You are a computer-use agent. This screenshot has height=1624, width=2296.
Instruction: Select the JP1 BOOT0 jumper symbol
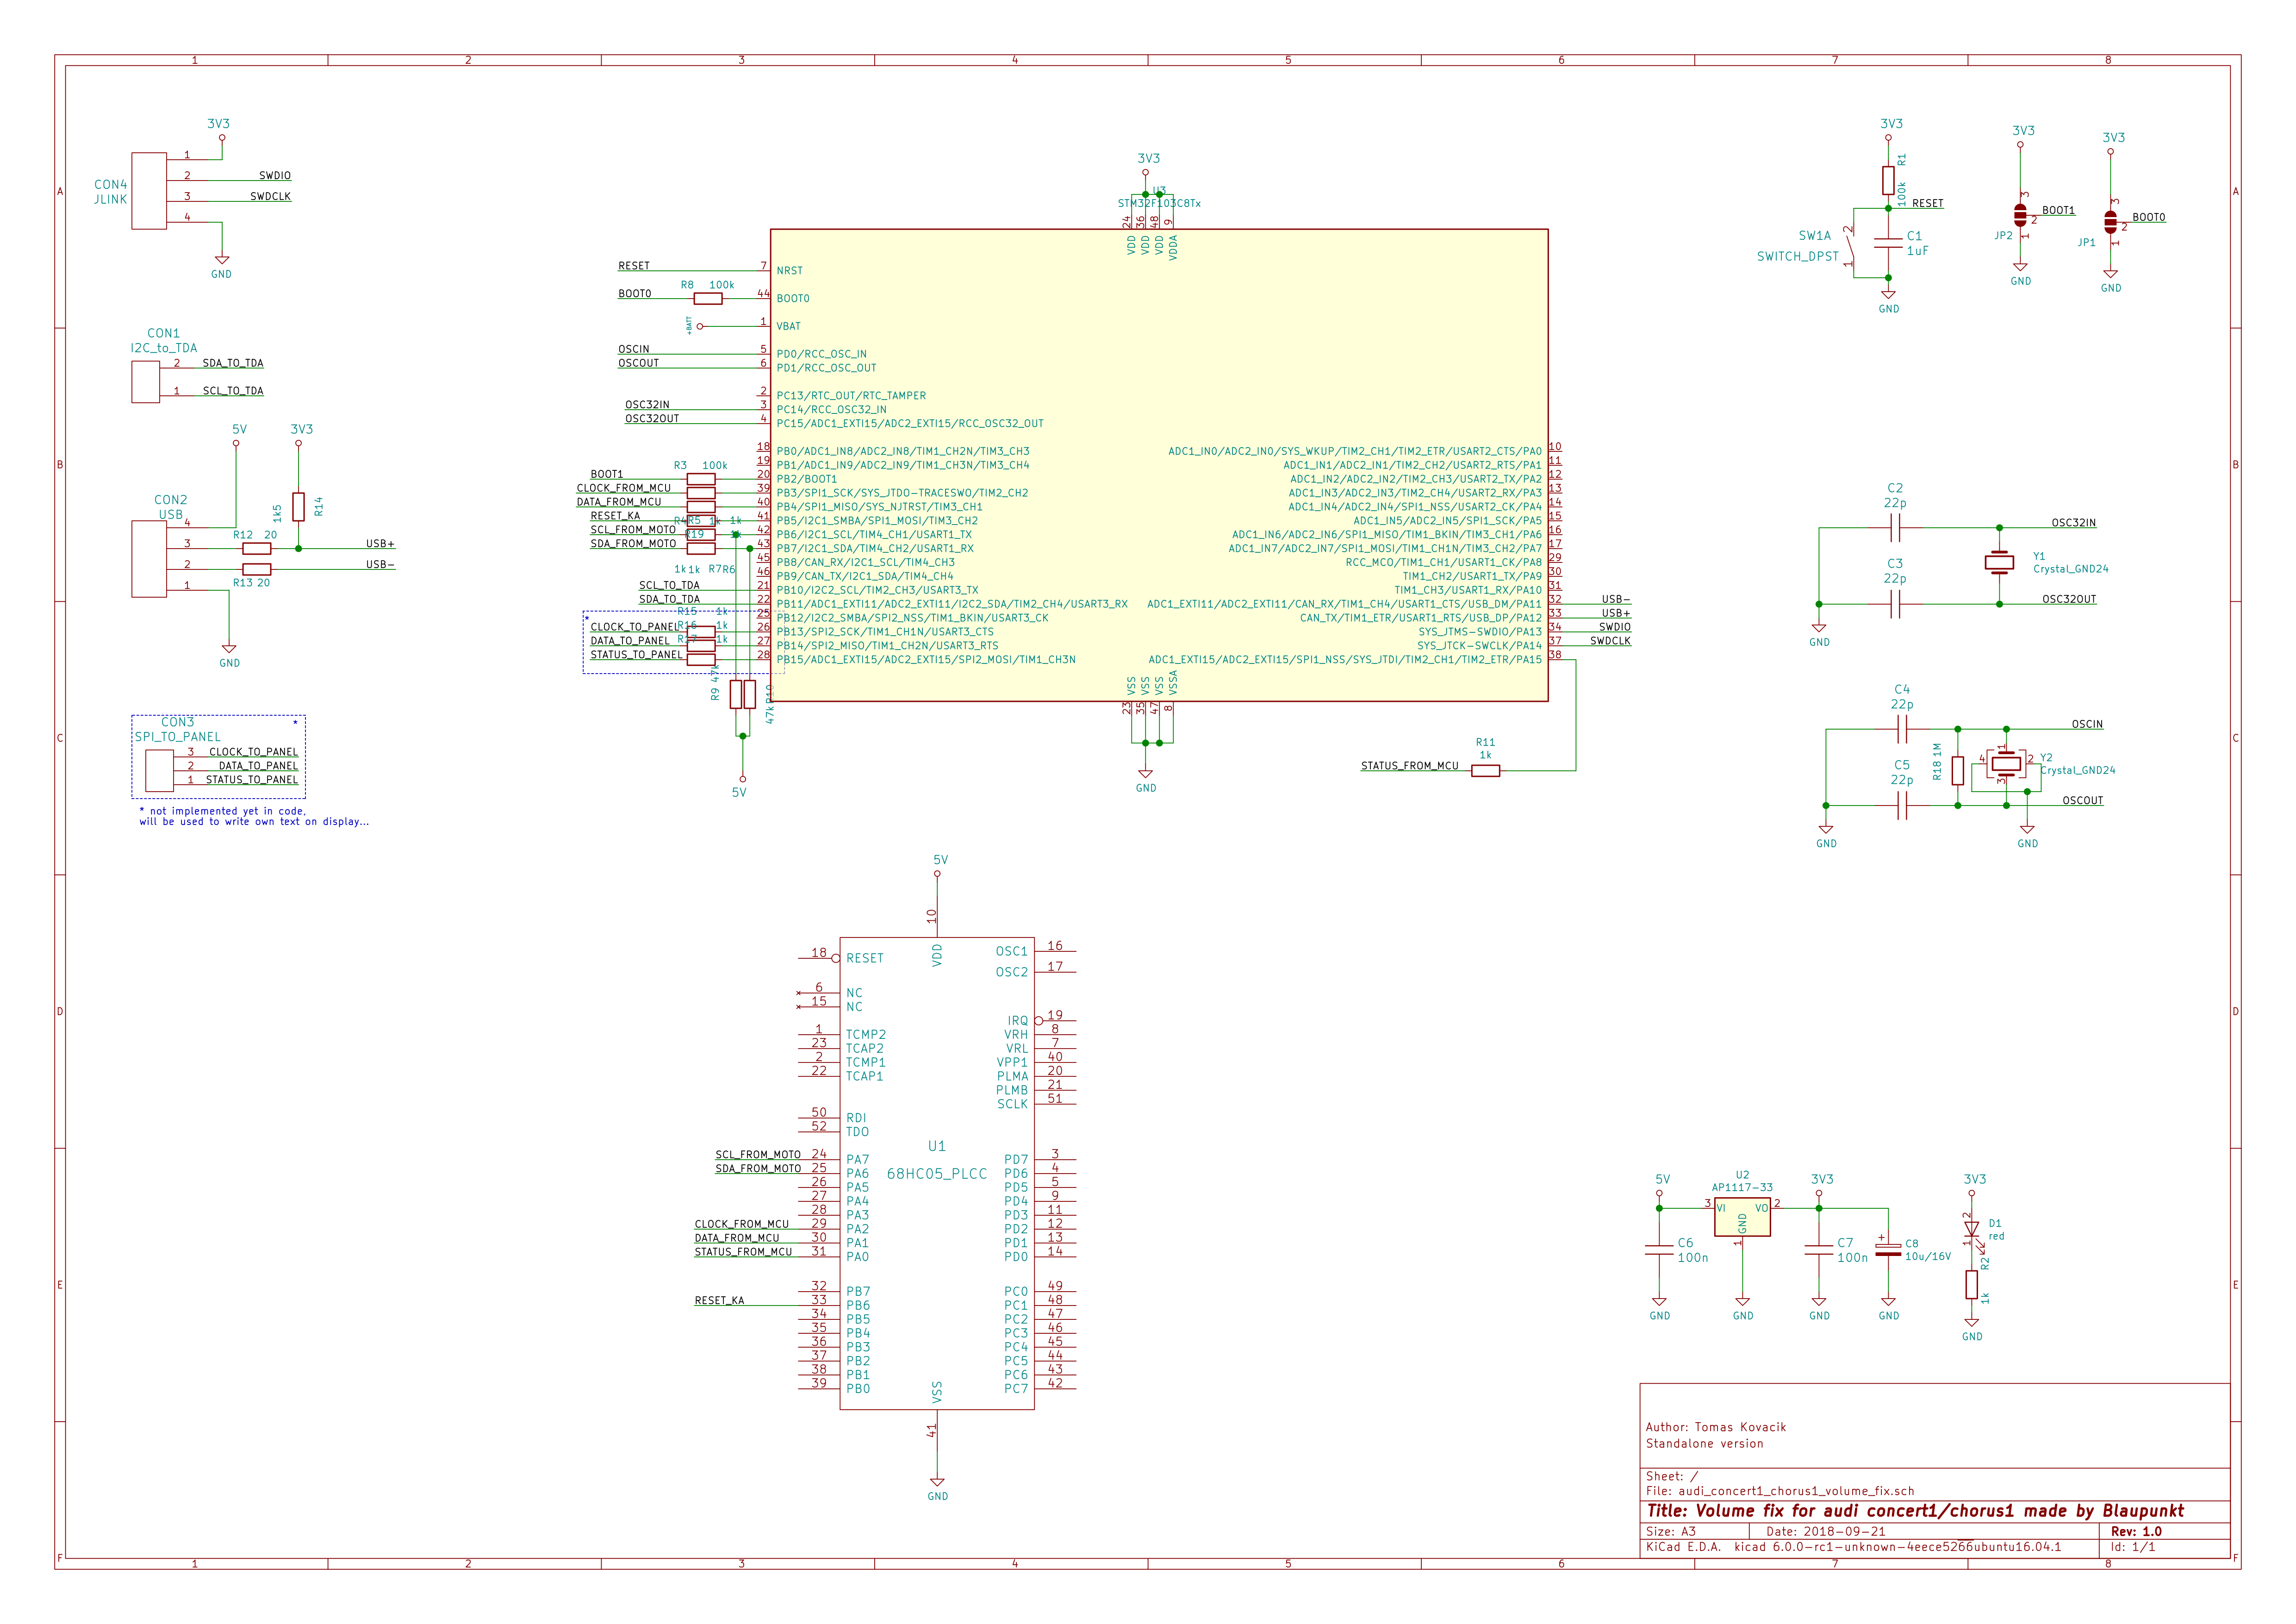tap(2110, 222)
